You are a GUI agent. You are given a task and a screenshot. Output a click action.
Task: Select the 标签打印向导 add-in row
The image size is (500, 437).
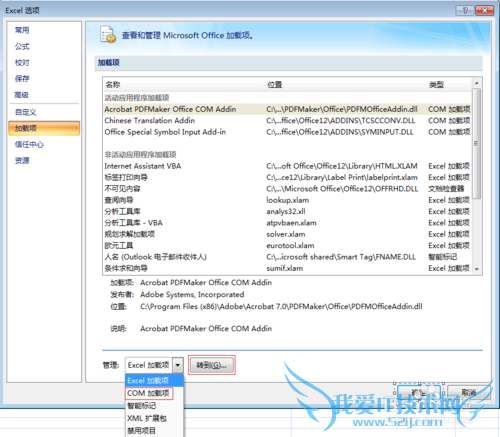[287, 177]
